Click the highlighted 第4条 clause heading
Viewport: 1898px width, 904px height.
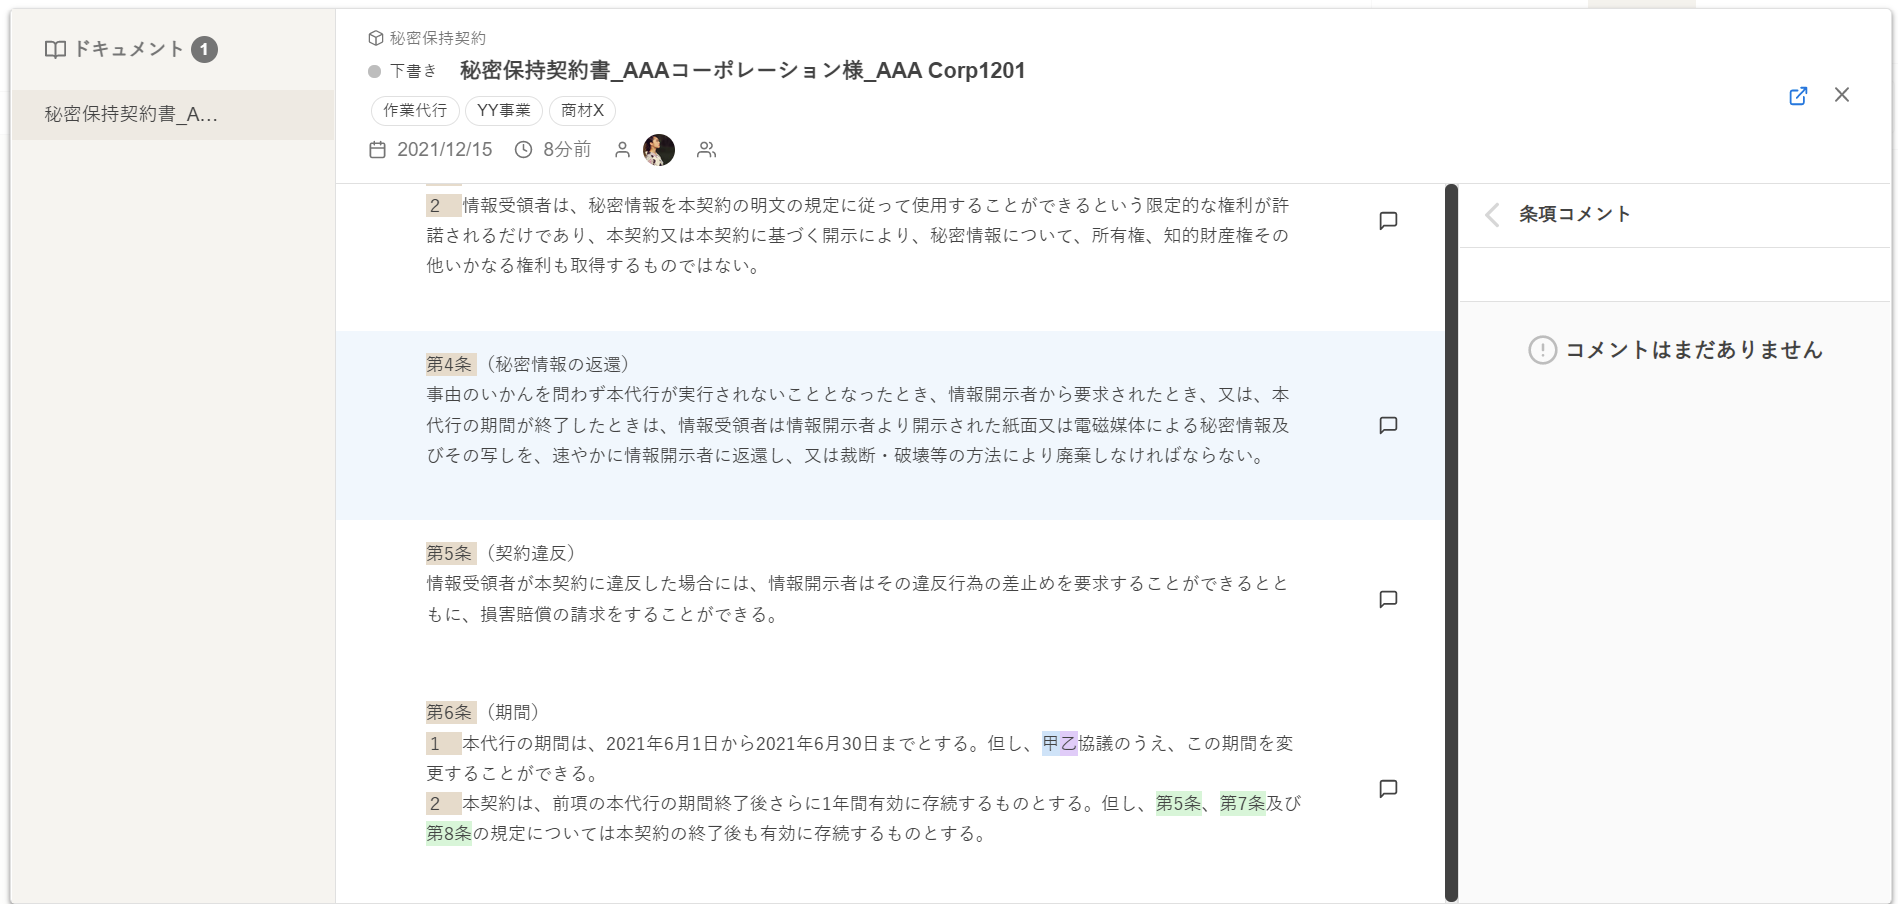coord(449,364)
